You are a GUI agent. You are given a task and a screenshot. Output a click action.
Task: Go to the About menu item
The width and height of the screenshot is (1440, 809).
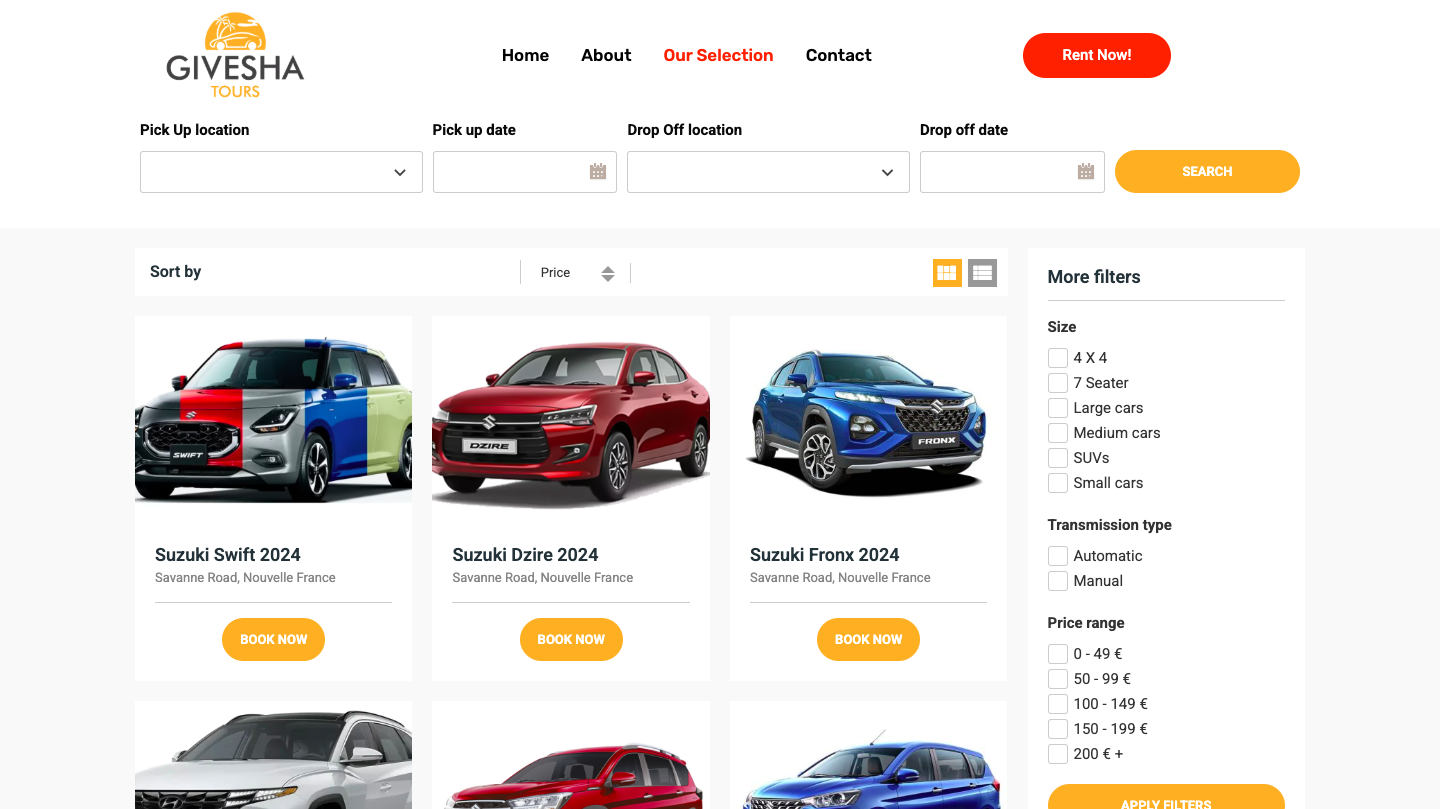click(x=606, y=55)
